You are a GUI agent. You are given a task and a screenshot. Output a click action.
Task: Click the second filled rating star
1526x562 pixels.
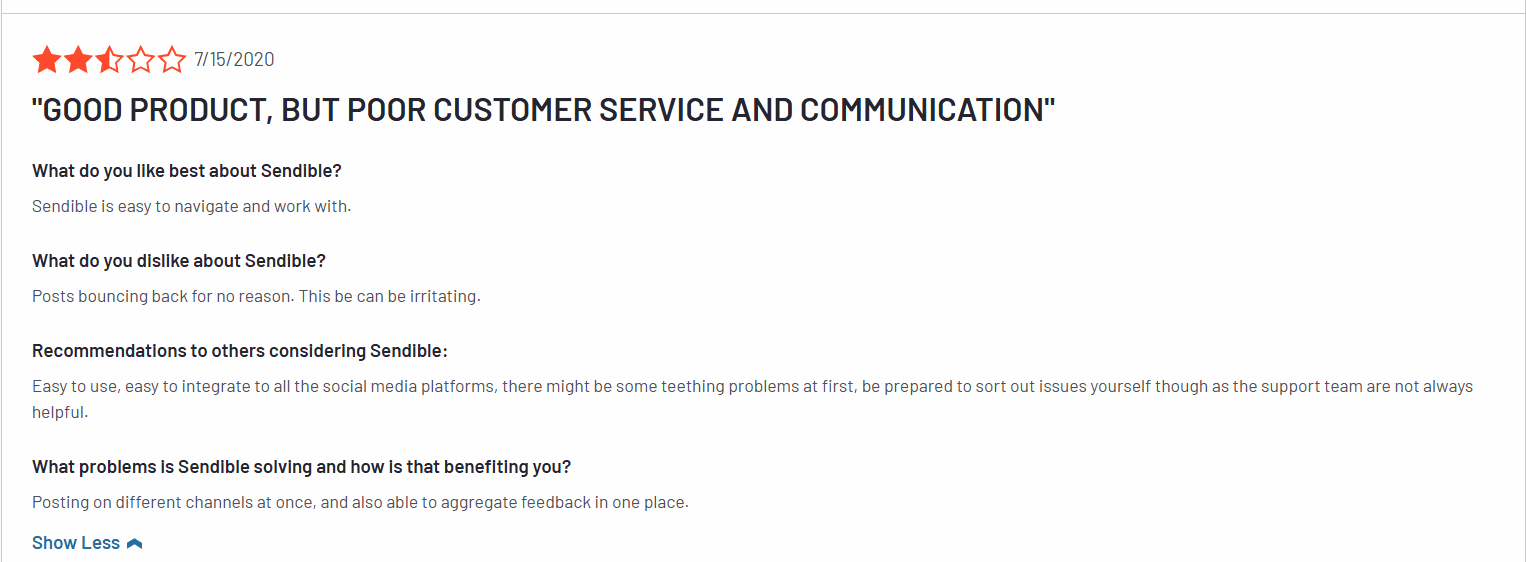pos(77,60)
